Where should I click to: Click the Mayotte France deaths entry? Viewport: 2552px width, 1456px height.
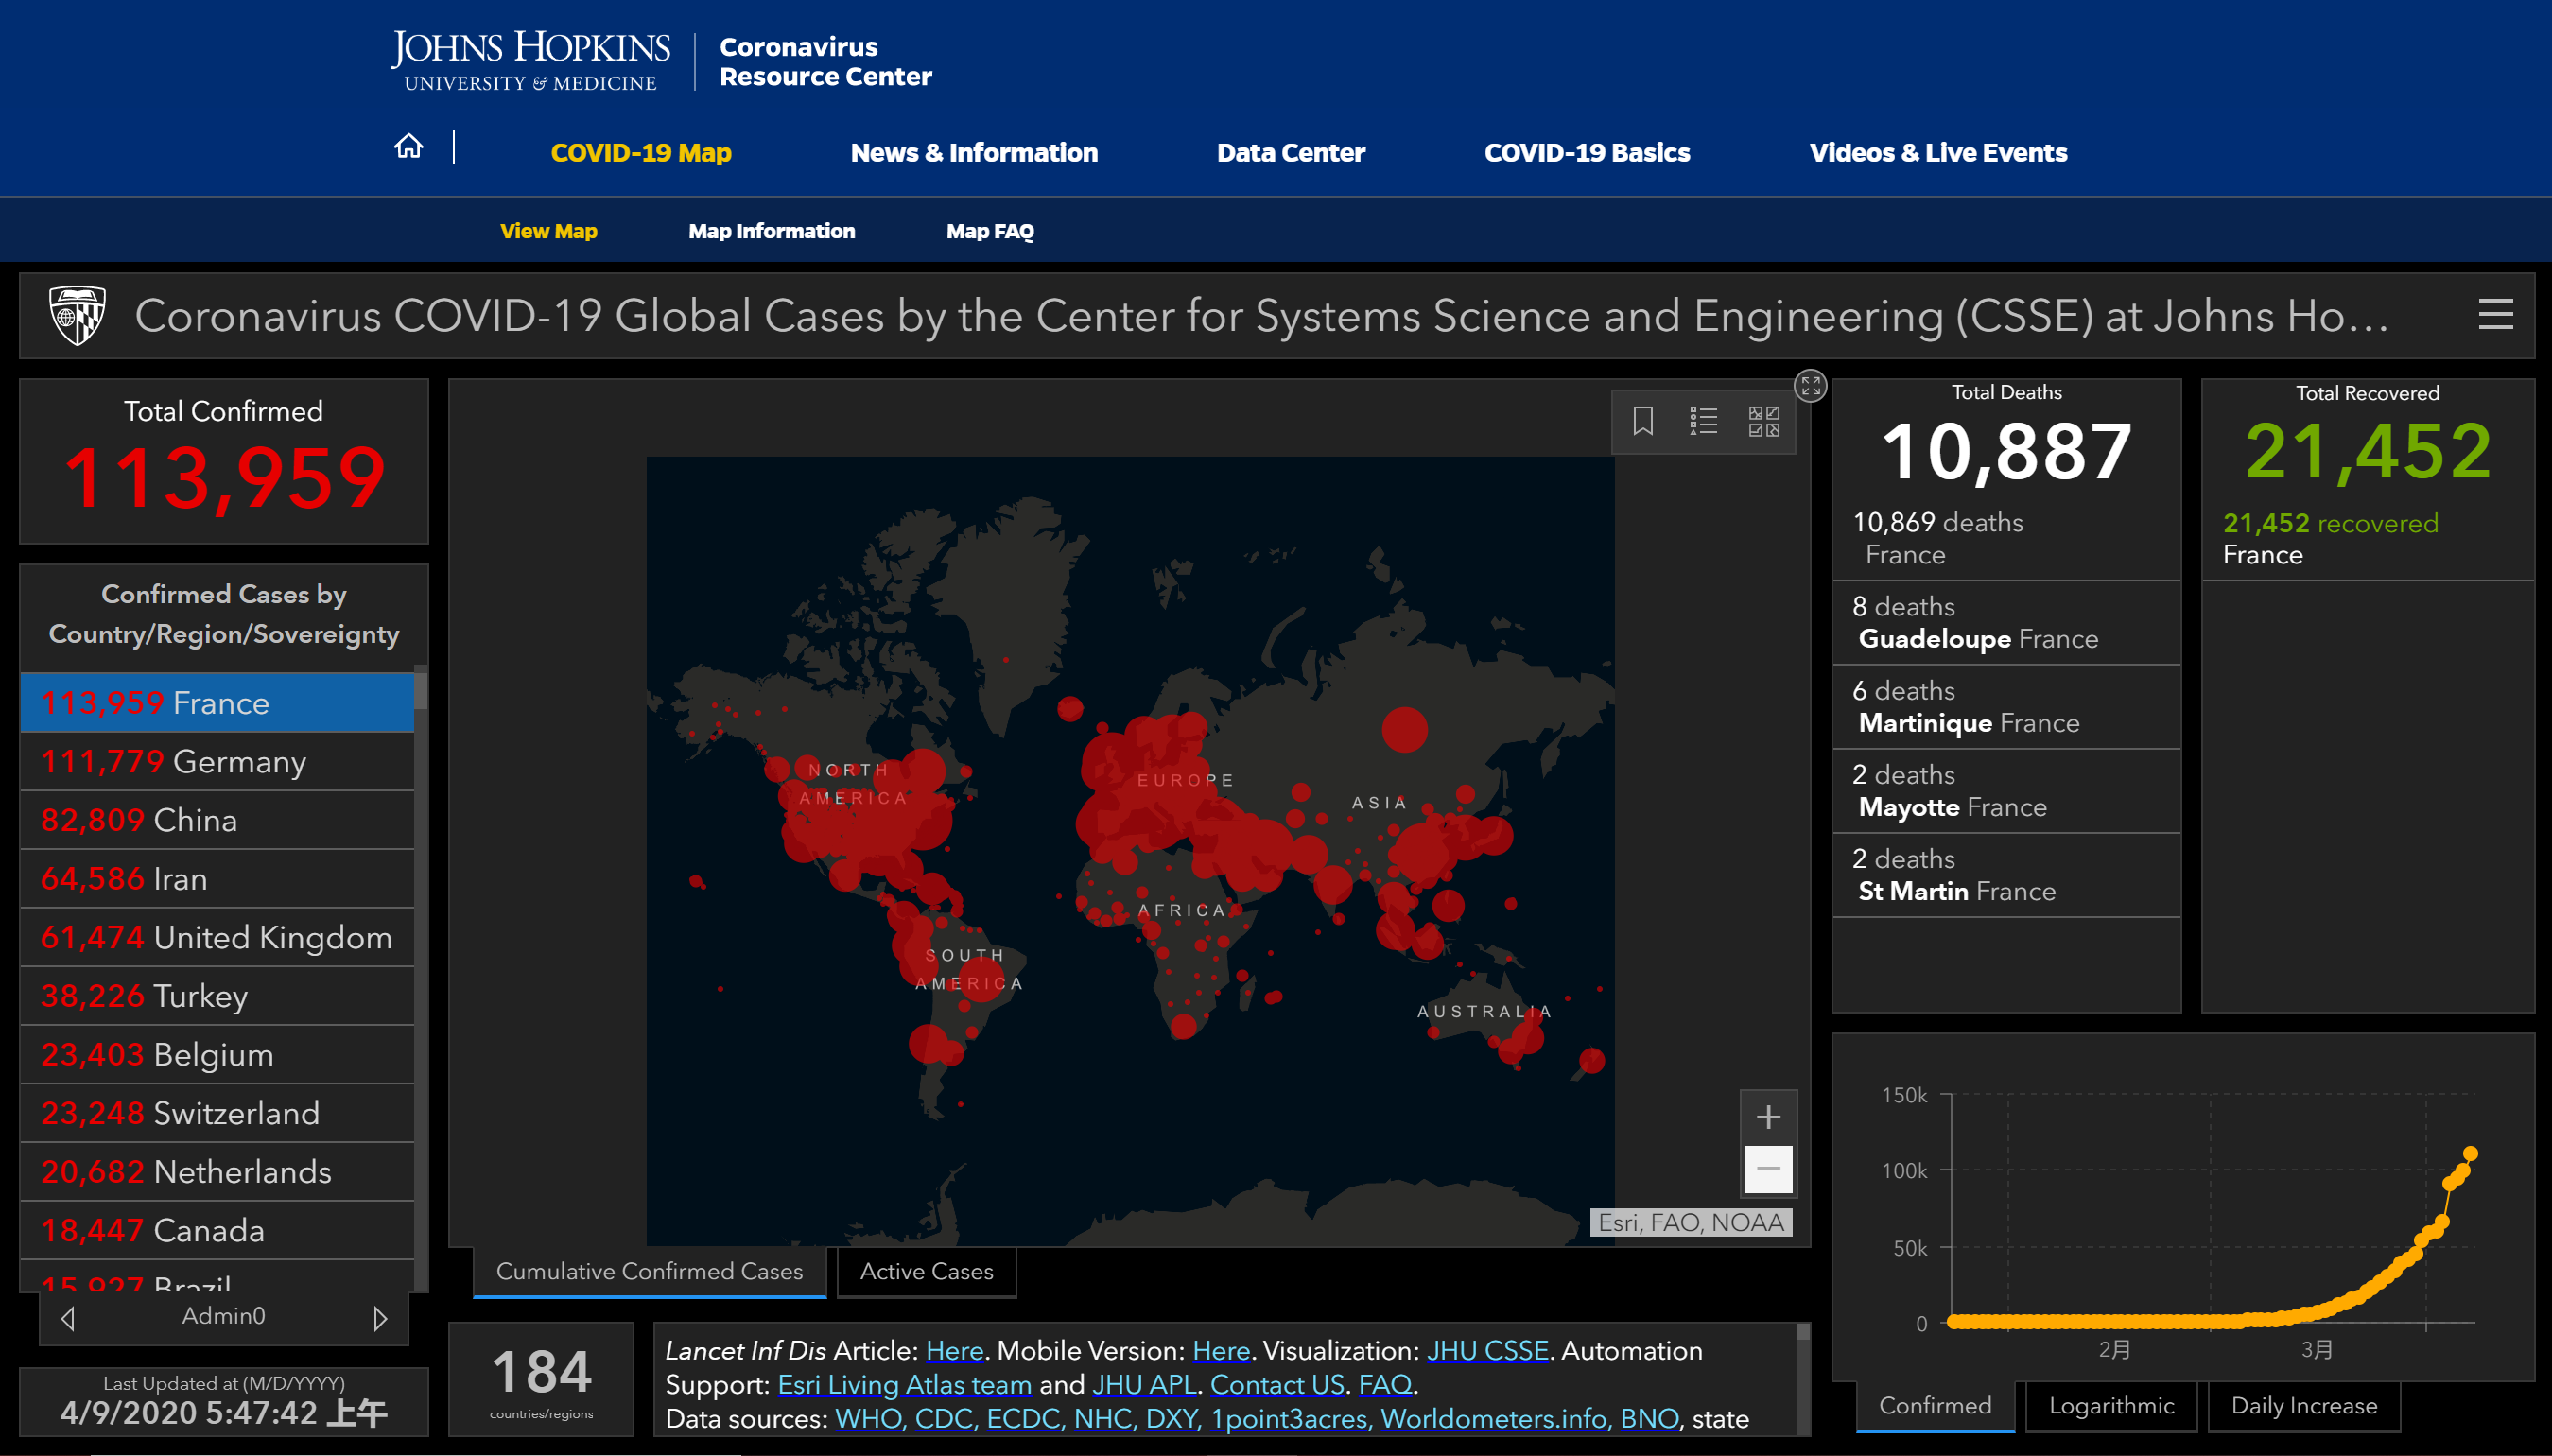2006,791
